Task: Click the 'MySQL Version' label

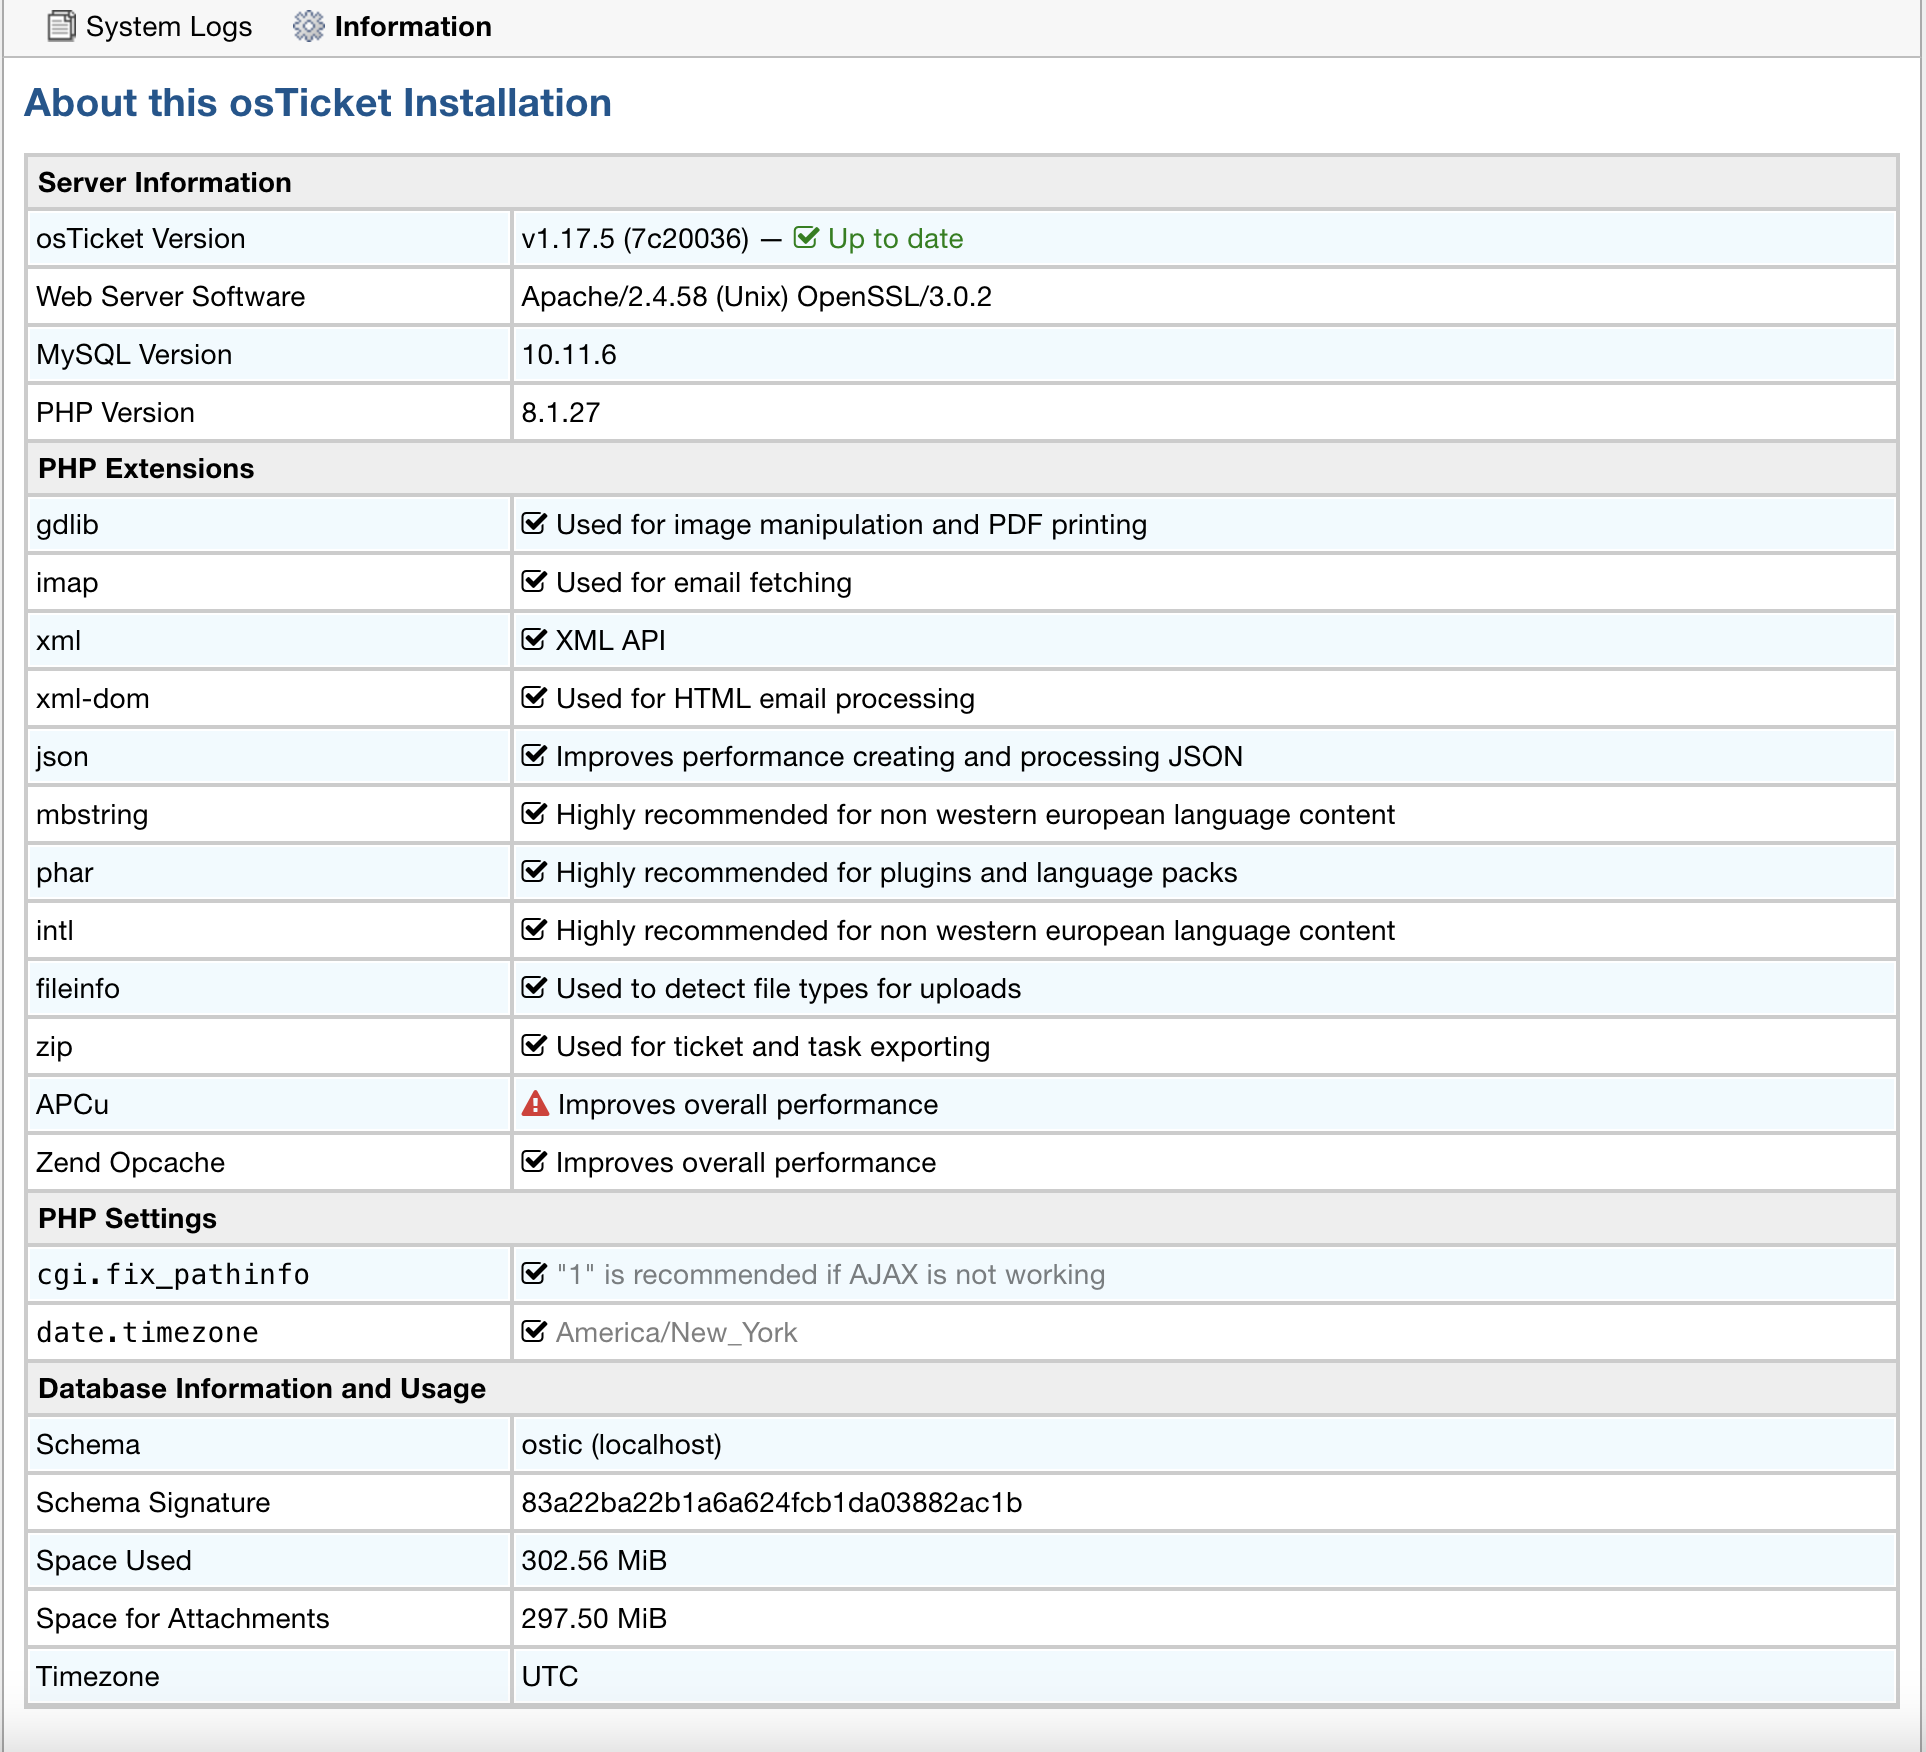Action: [x=134, y=355]
